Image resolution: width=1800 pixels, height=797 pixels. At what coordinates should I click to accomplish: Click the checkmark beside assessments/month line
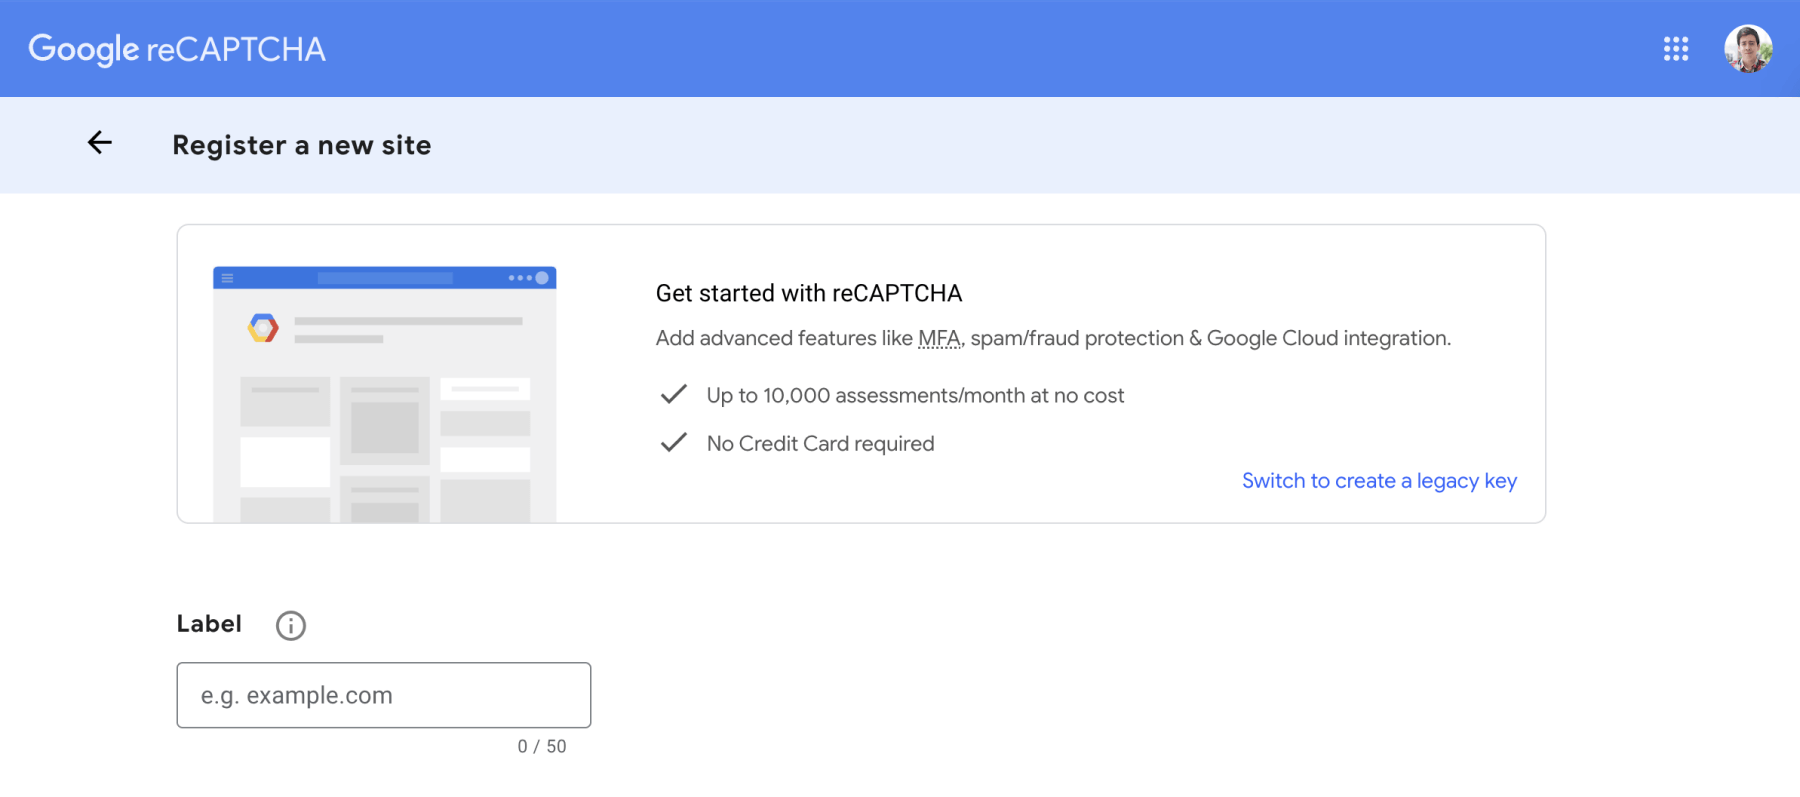(x=674, y=394)
